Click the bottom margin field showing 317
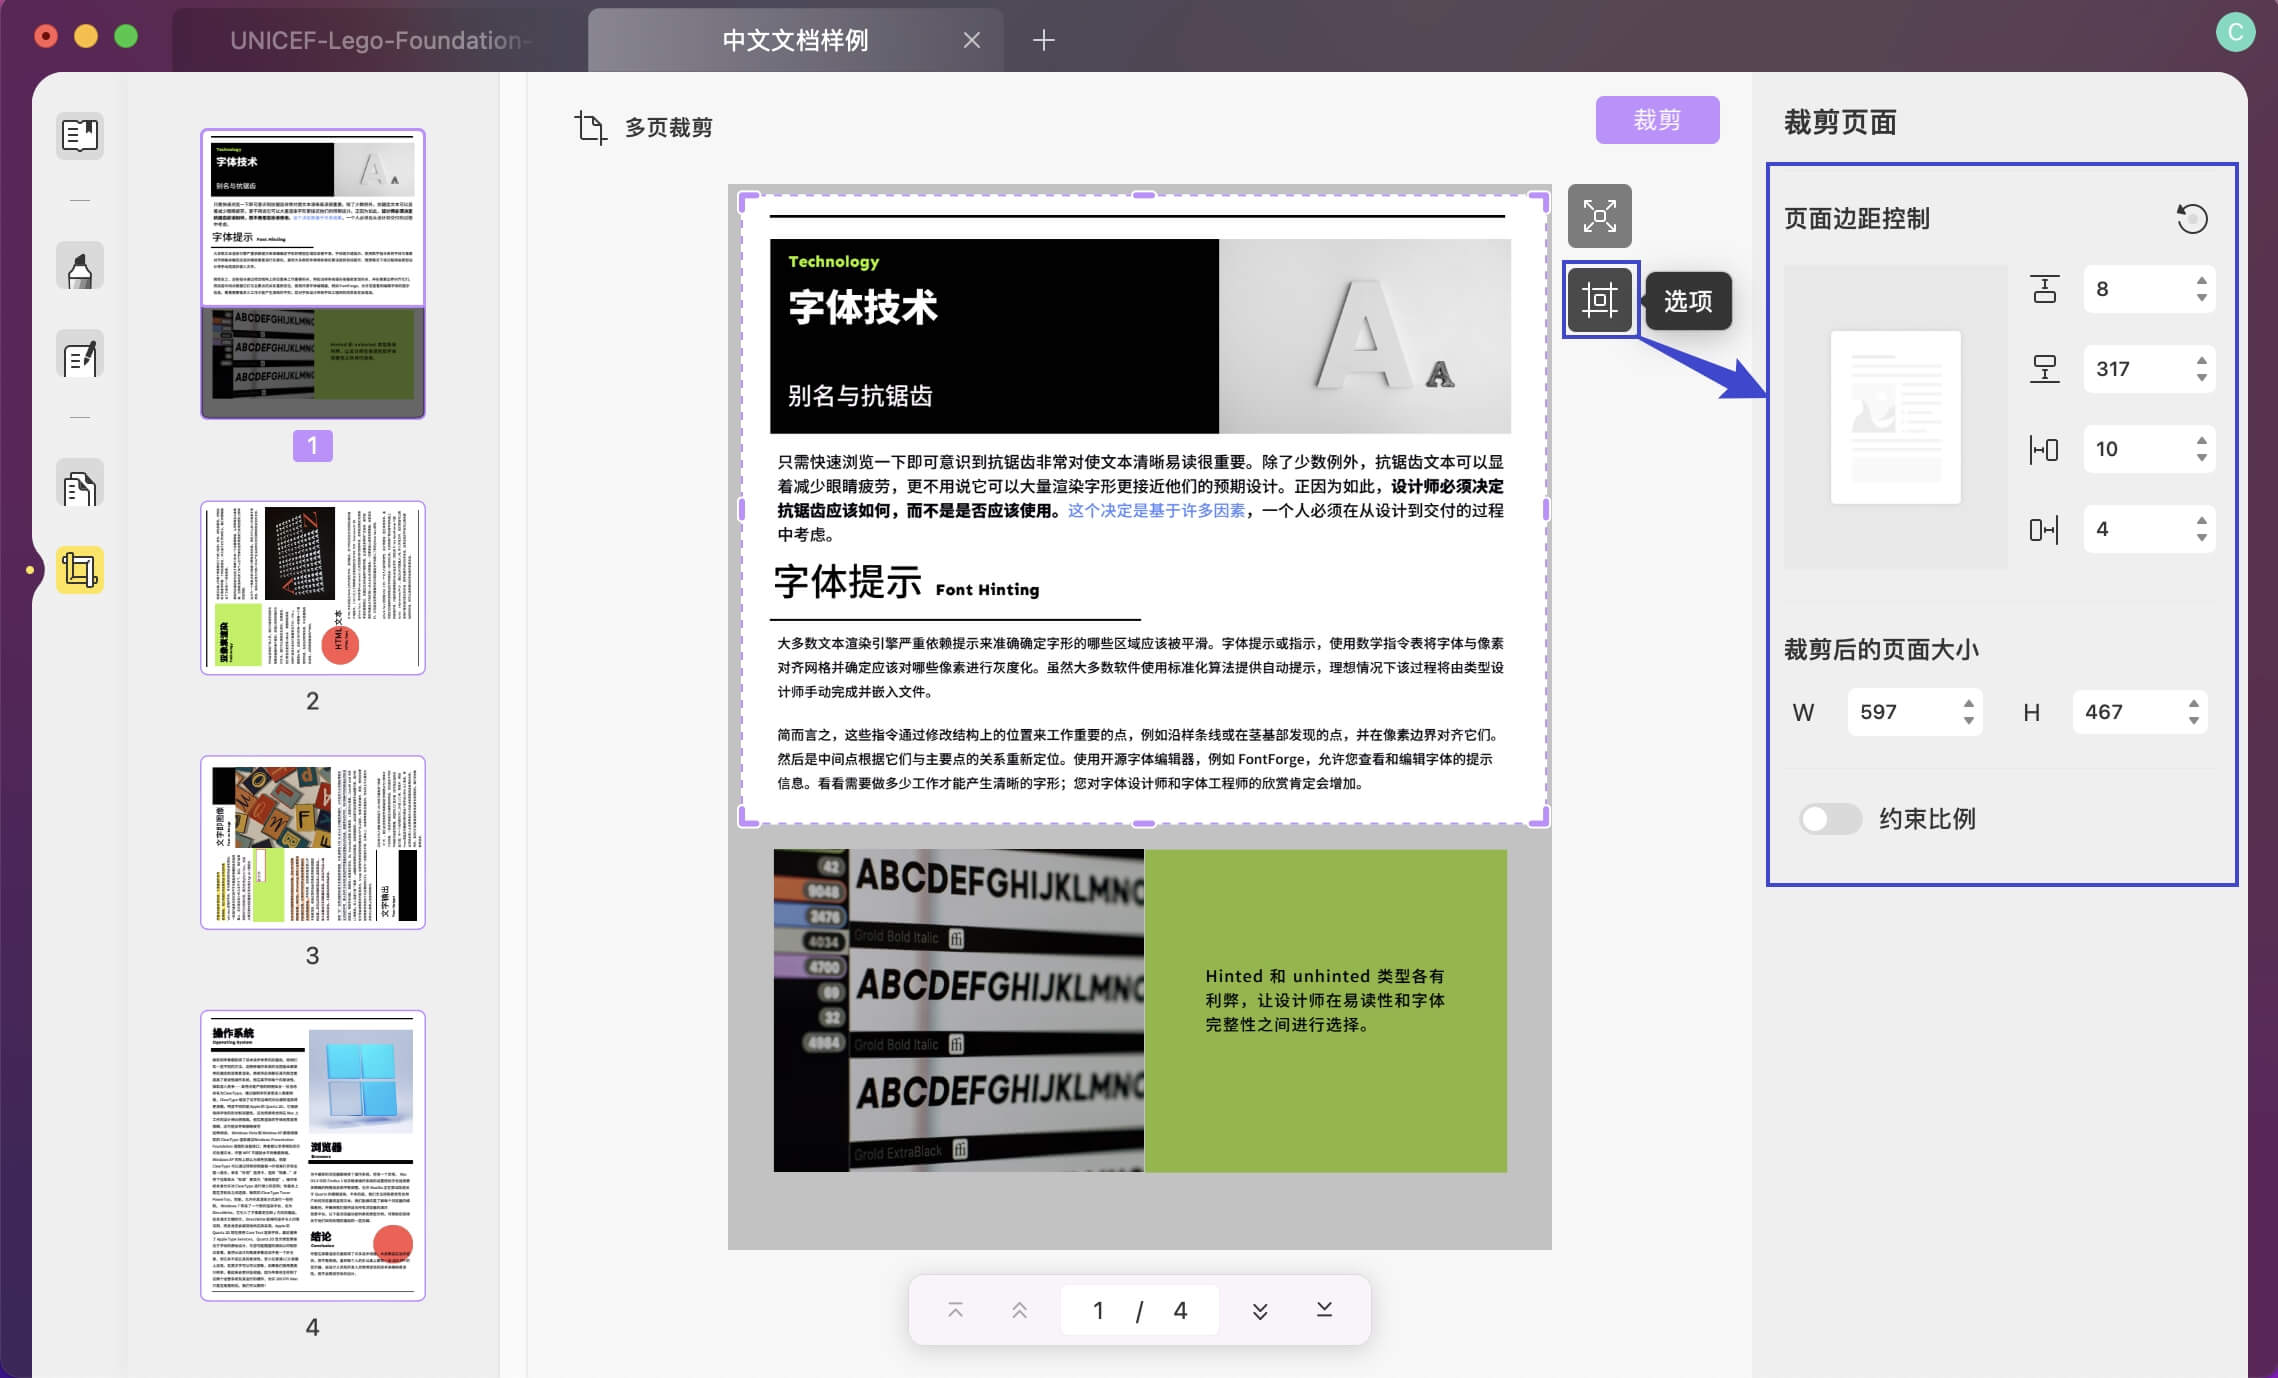Screen dimensions: 2278x1378 tap(2148, 369)
